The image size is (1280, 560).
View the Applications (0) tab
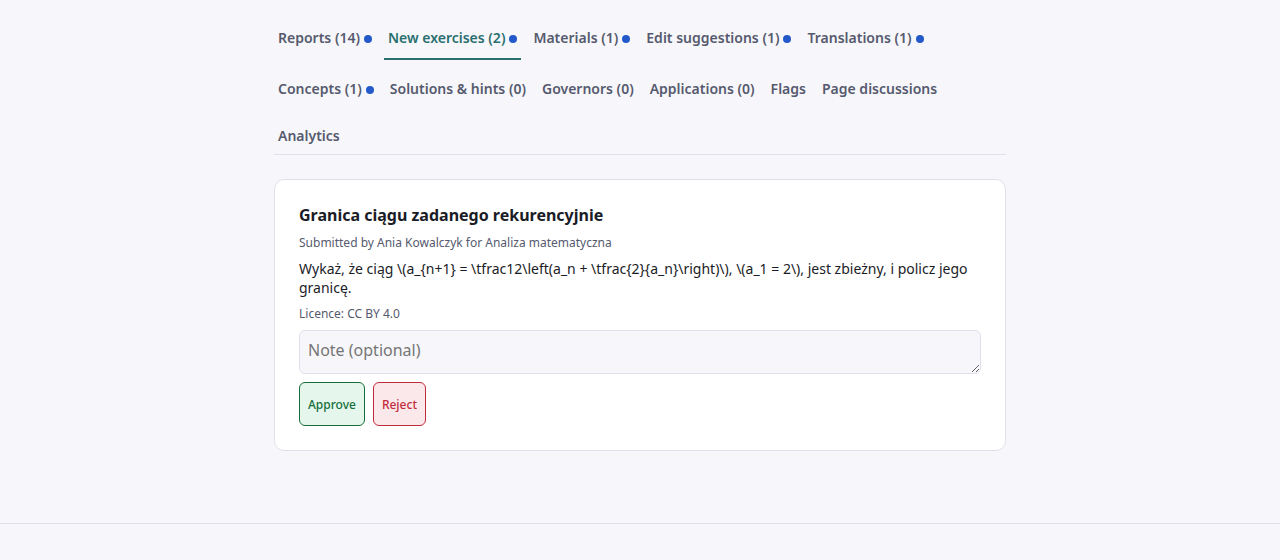702,89
